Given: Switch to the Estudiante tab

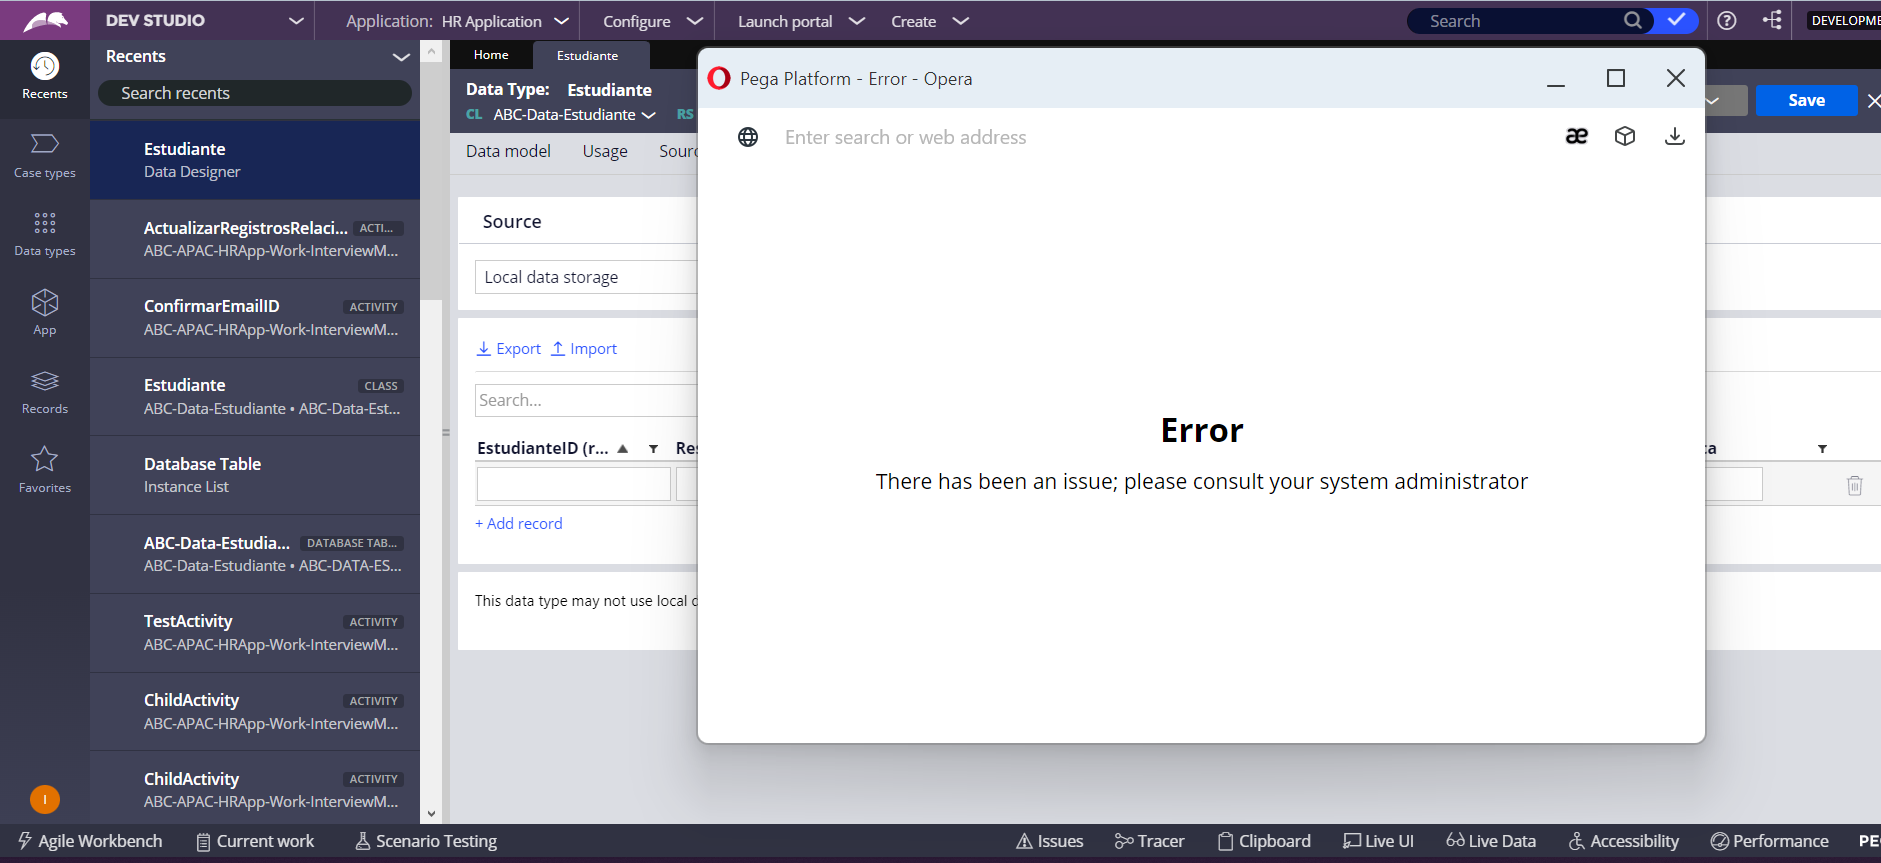Looking at the screenshot, I should 587,56.
